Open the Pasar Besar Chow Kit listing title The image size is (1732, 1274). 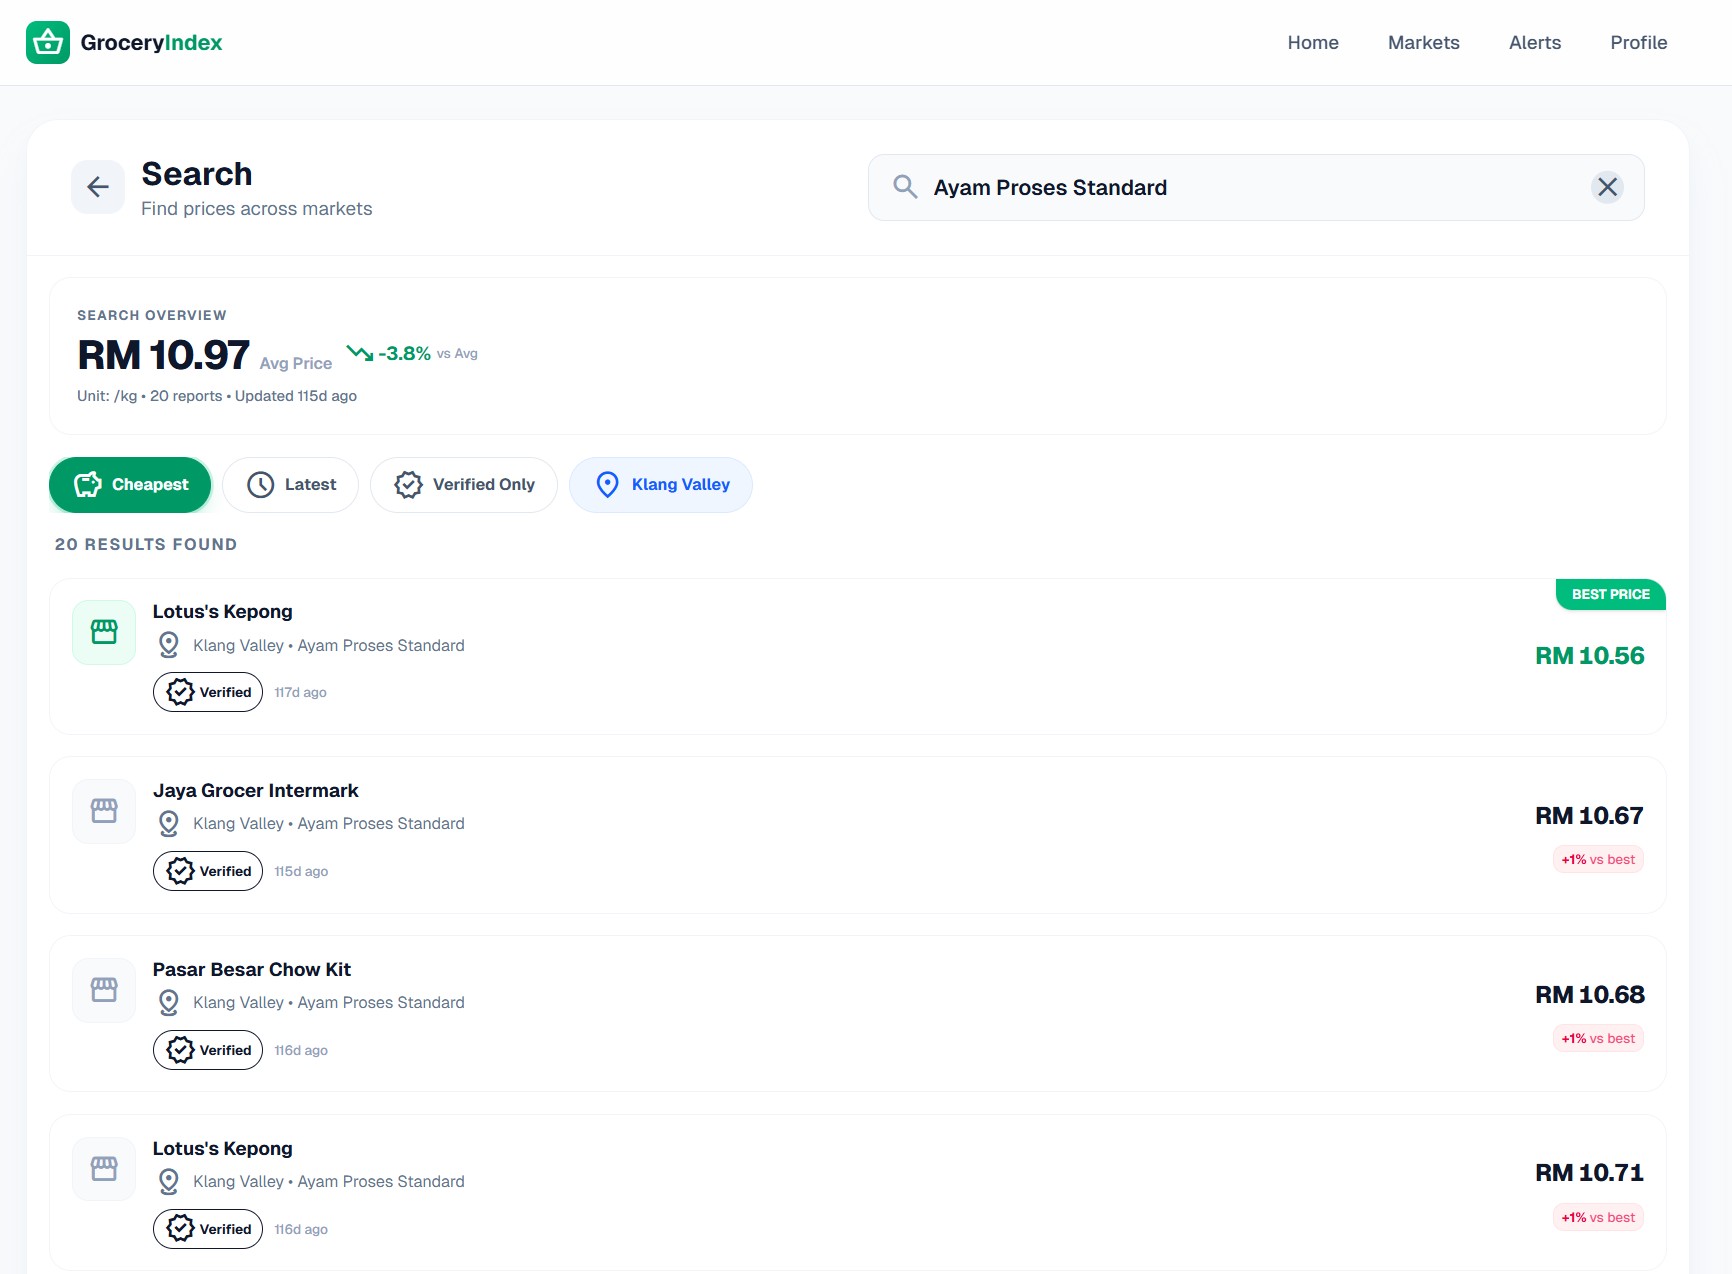[x=252, y=969]
